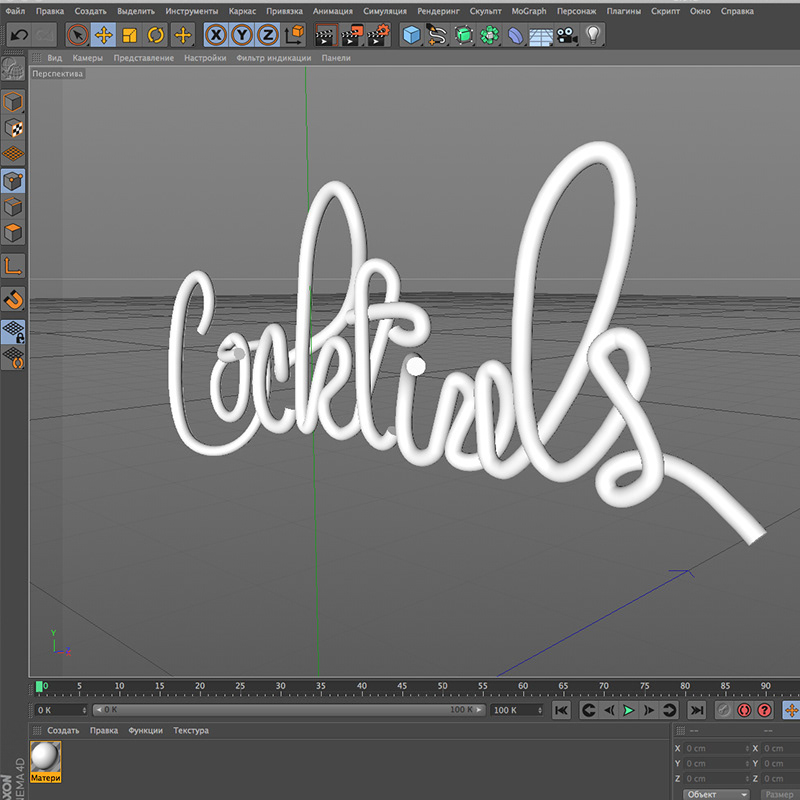Click the Undo arrow icon
The image size is (800, 800).
click(18, 36)
